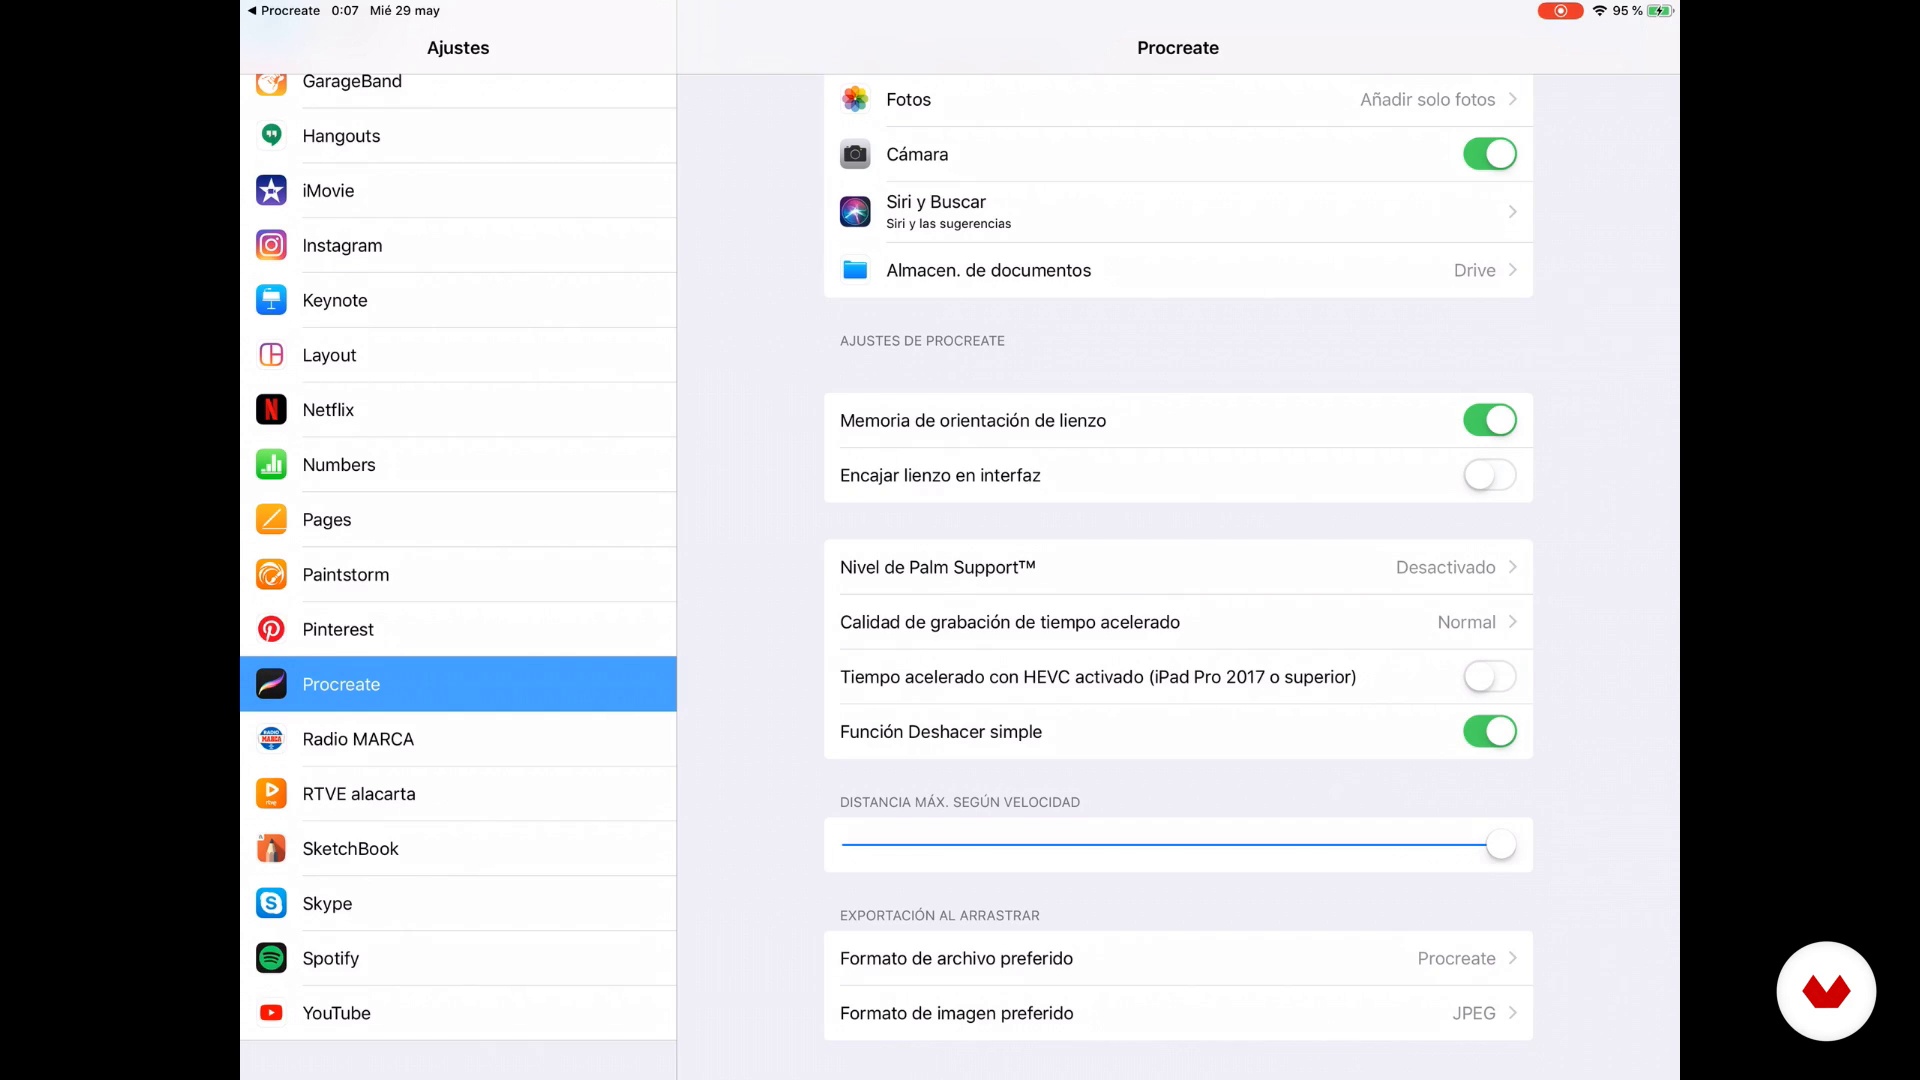Screen dimensions: 1920x1080
Task: Click the clock showing 0:07
Action: tap(345, 11)
